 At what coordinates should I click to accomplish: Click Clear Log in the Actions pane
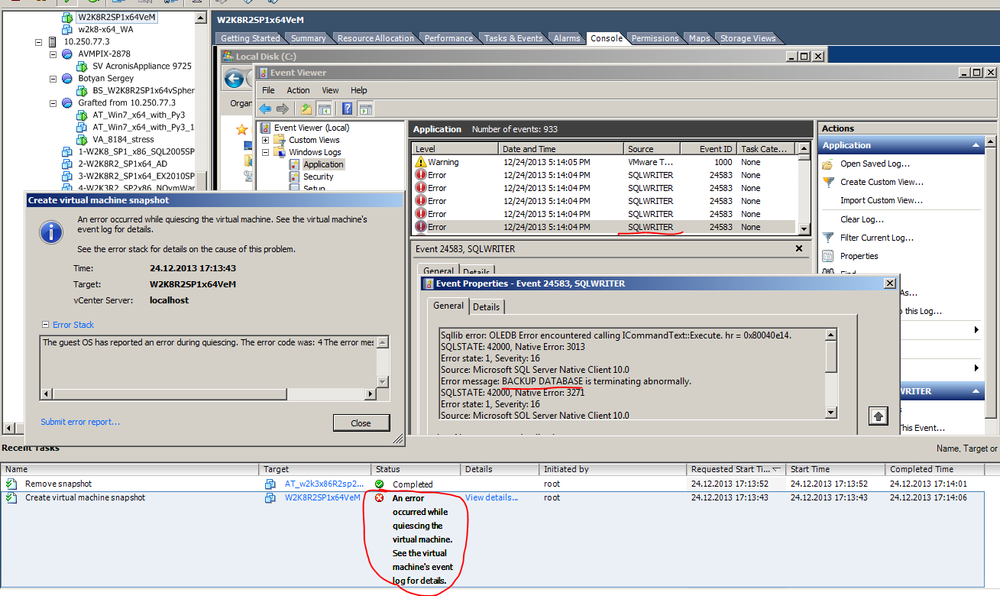[862, 220]
